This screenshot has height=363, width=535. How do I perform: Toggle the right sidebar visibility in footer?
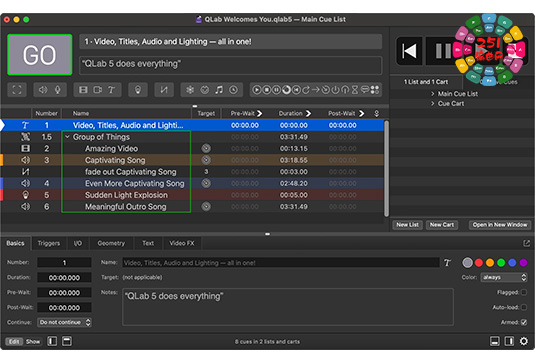(x=509, y=341)
